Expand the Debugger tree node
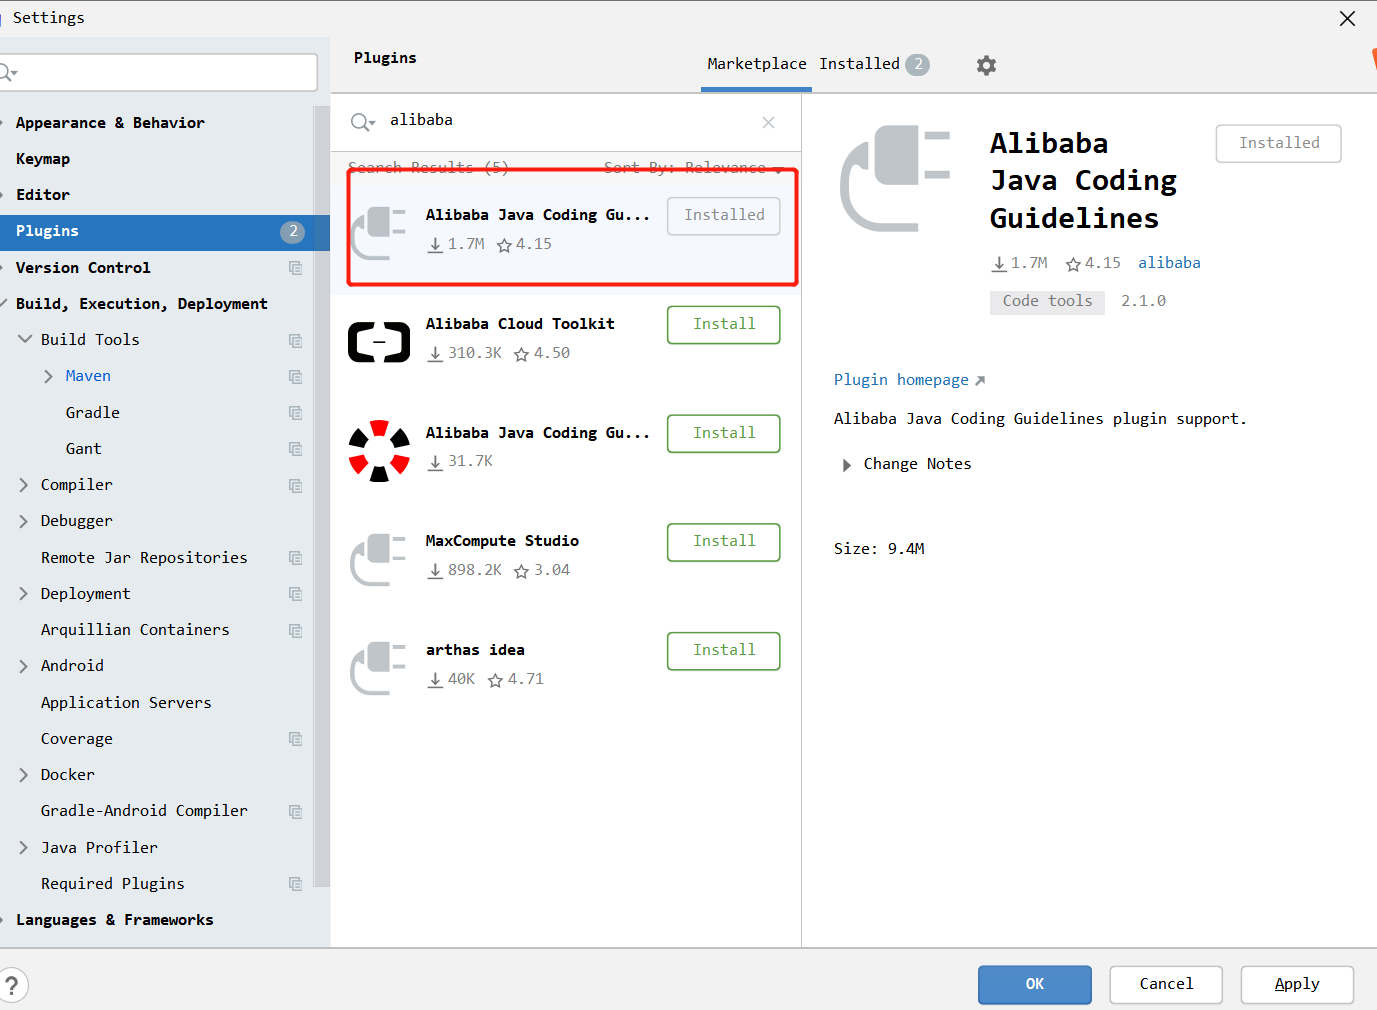The height and width of the screenshot is (1010, 1377). (23, 521)
